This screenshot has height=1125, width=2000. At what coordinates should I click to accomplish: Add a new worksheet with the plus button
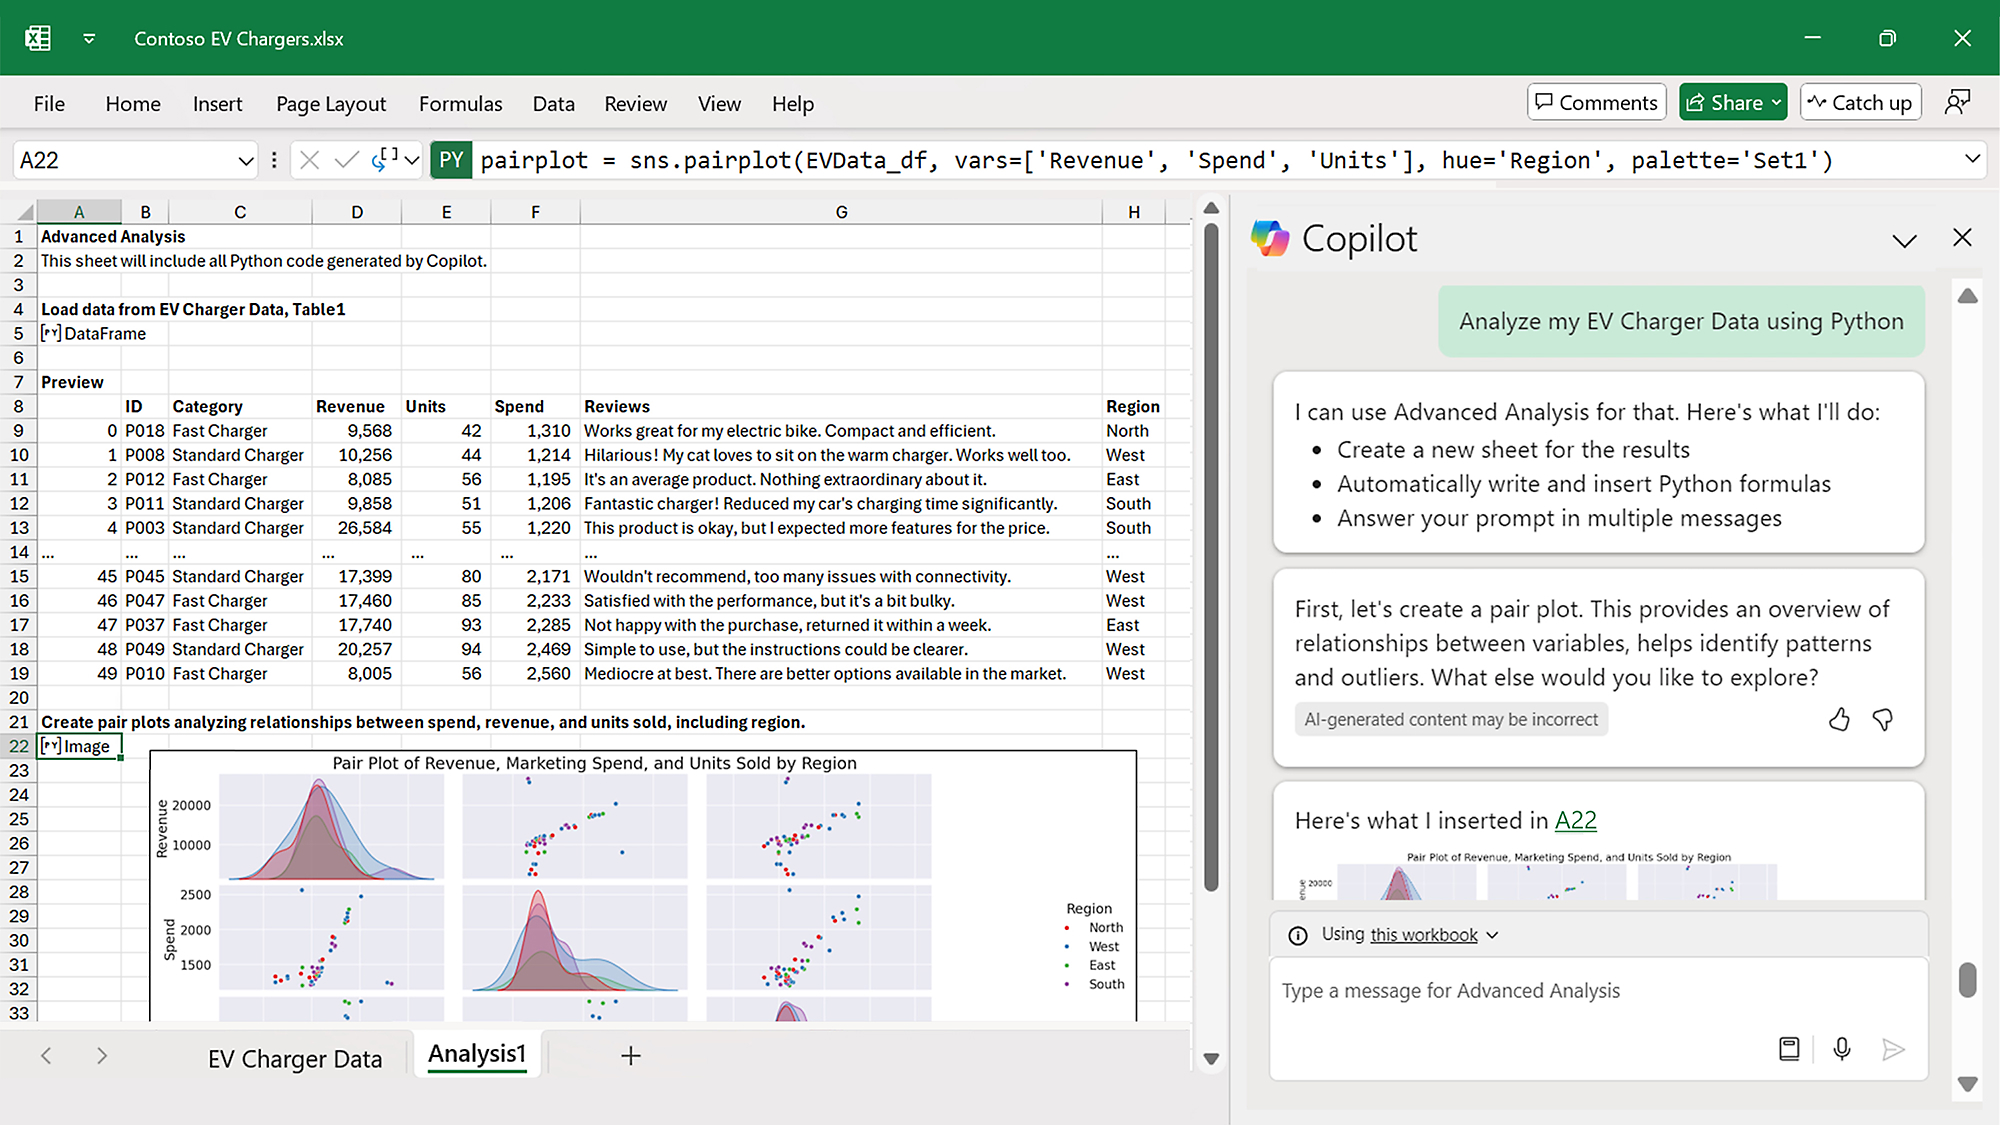click(x=630, y=1055)
